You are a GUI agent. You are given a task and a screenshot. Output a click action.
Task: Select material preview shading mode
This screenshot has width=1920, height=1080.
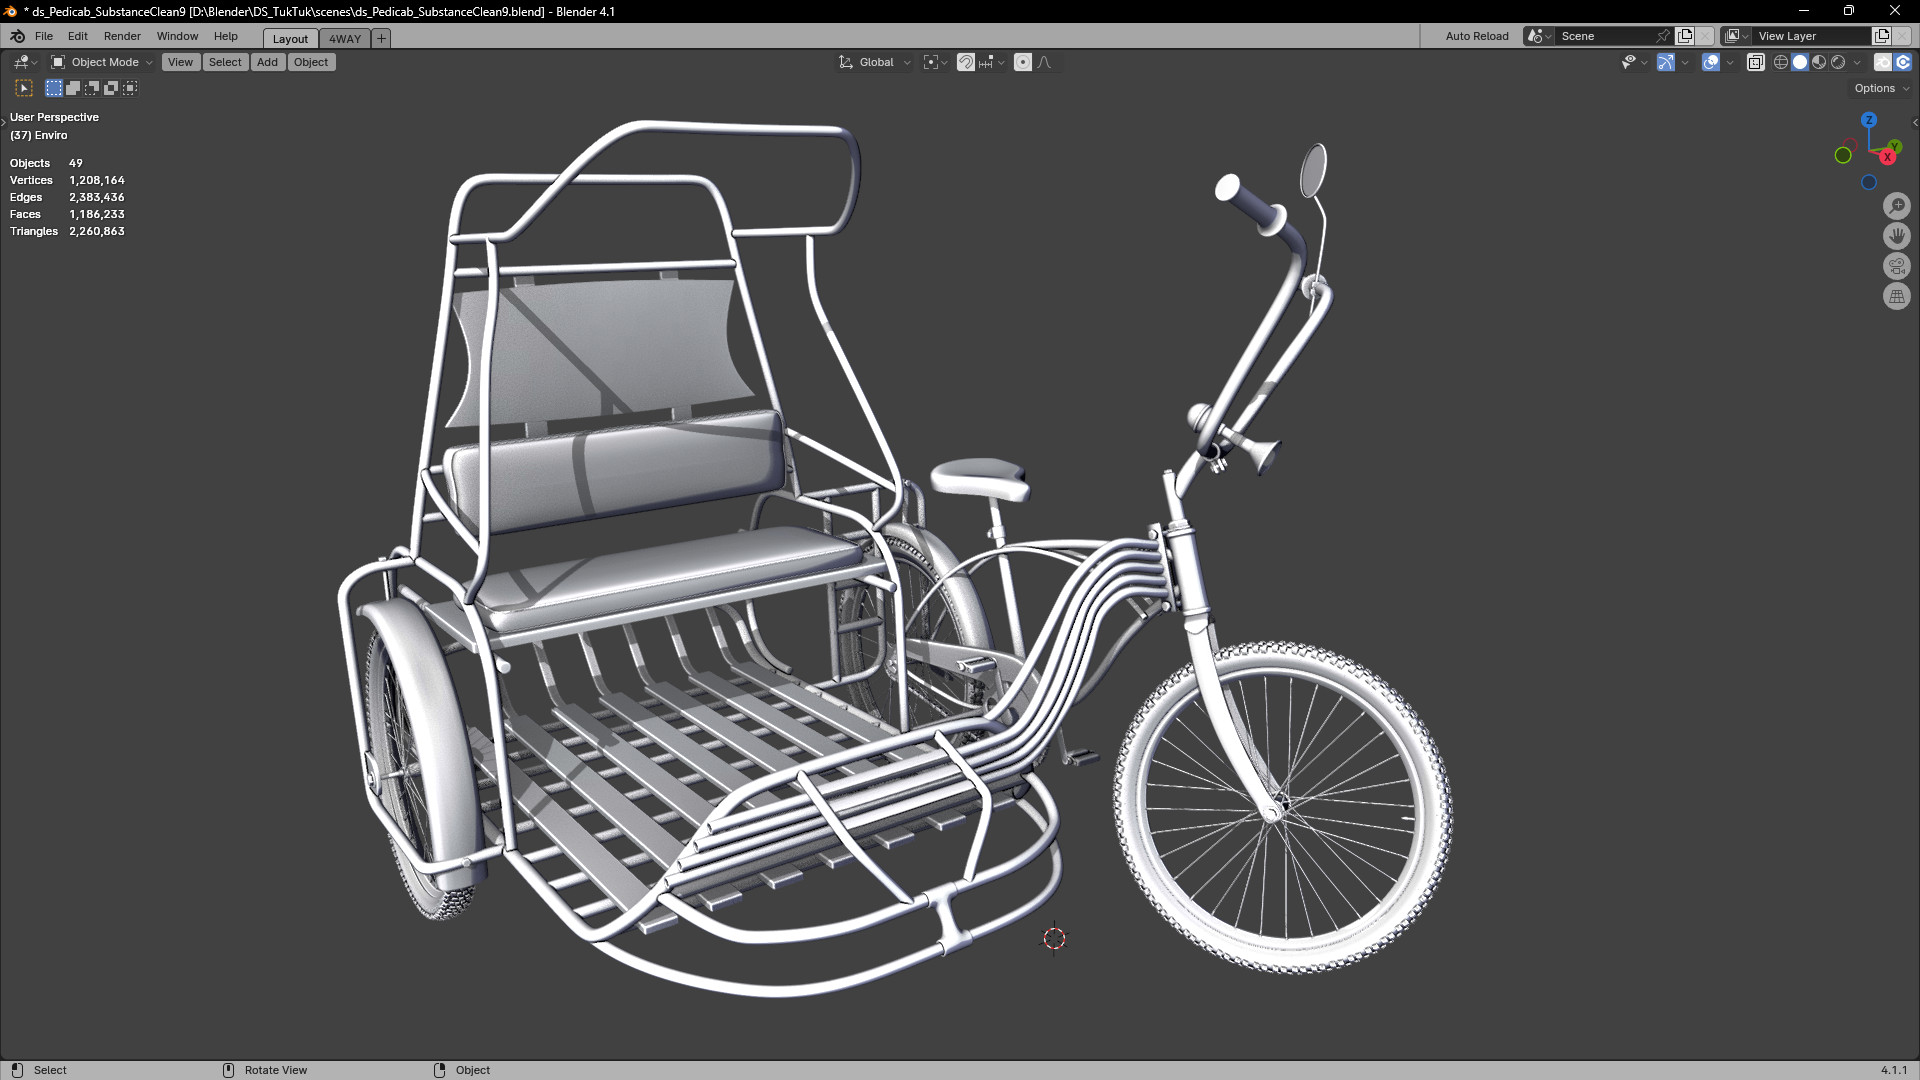(x=1819, y=62)
